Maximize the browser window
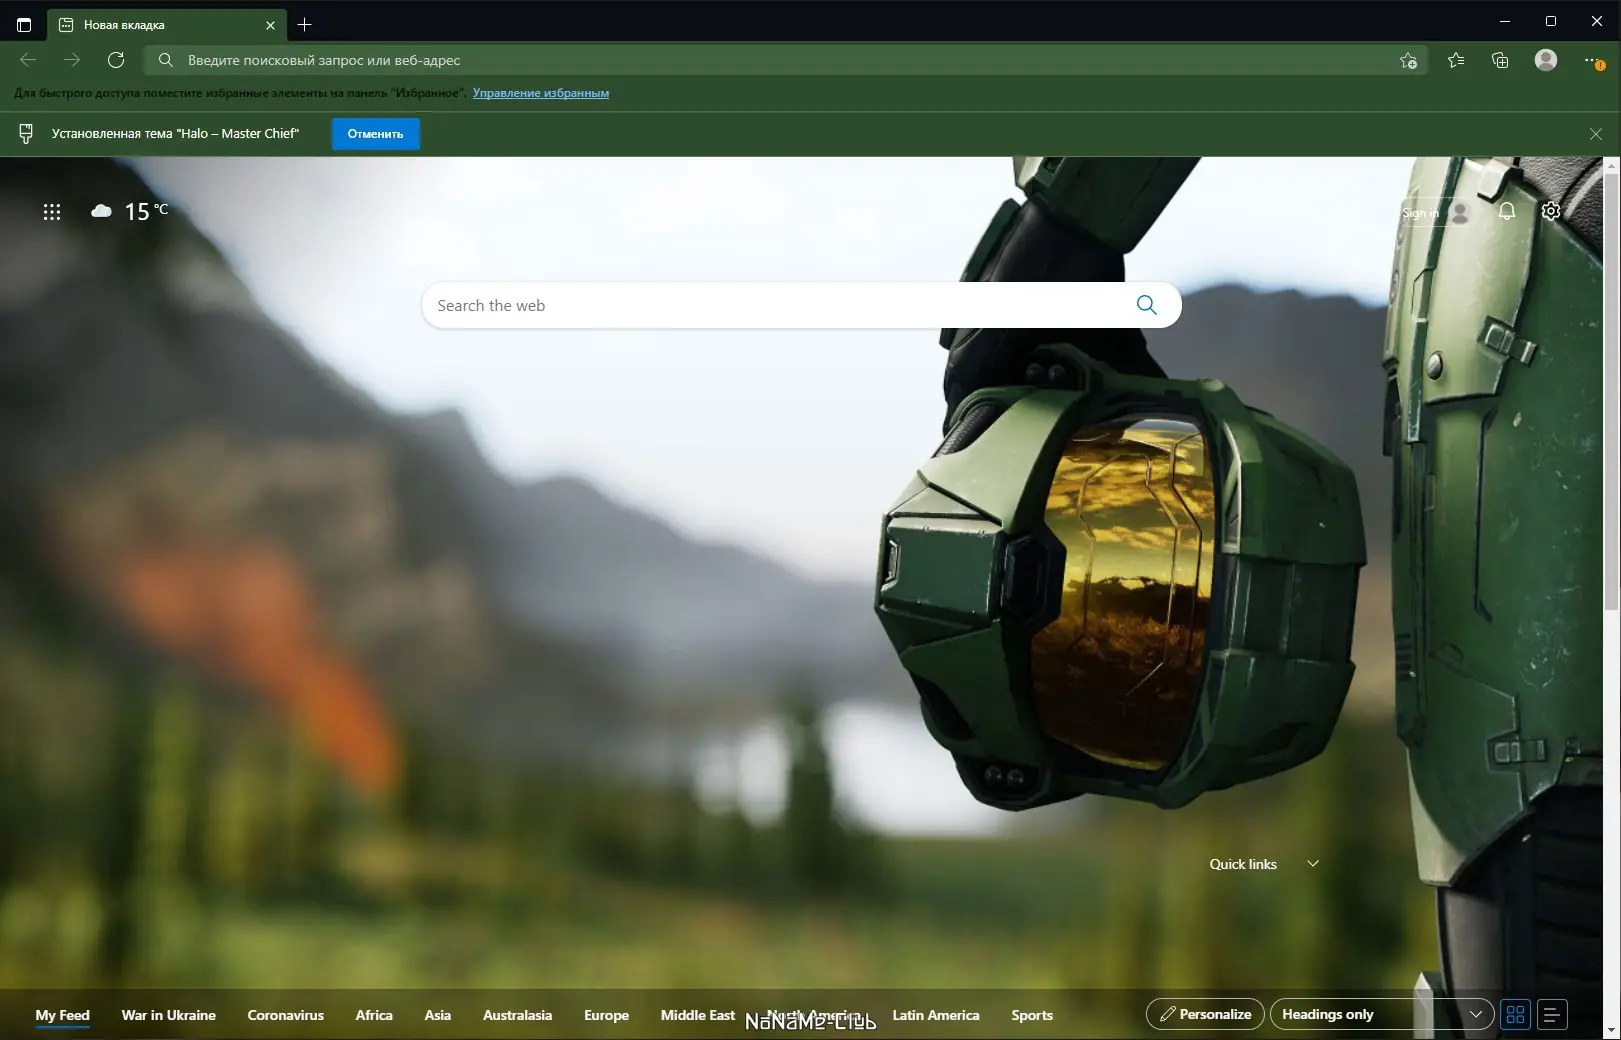The image size is (1621, 1040). point(1551,21)
